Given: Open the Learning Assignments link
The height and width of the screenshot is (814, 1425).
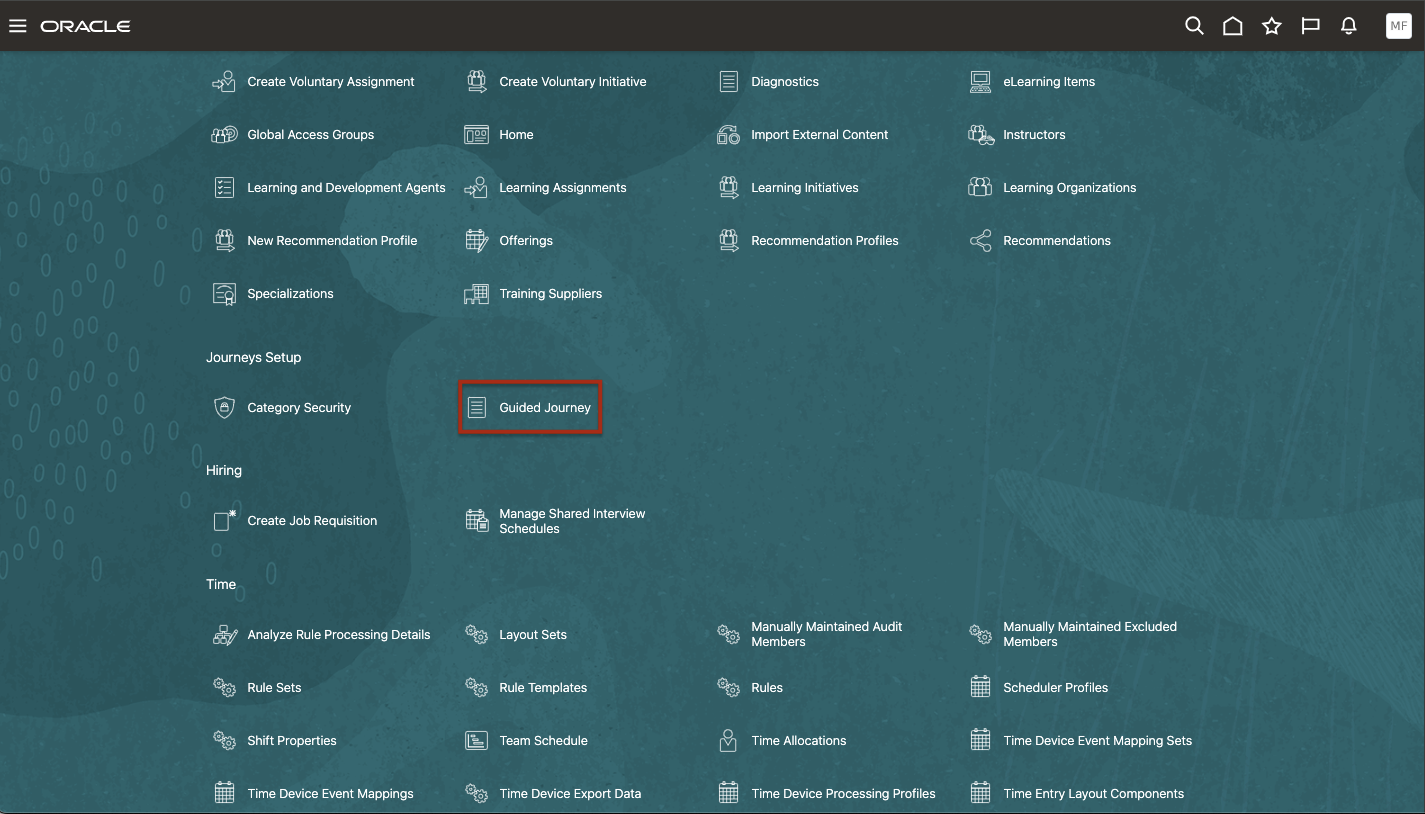Looking at the screenshot, I should tap(563, 188).
